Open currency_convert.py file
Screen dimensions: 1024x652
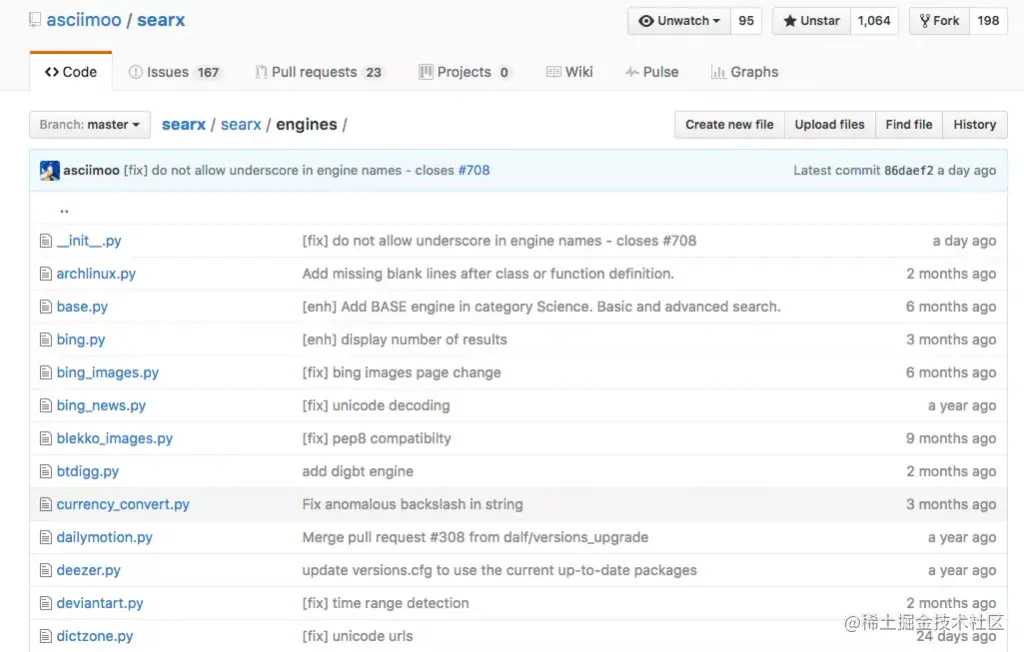point(123,504)
